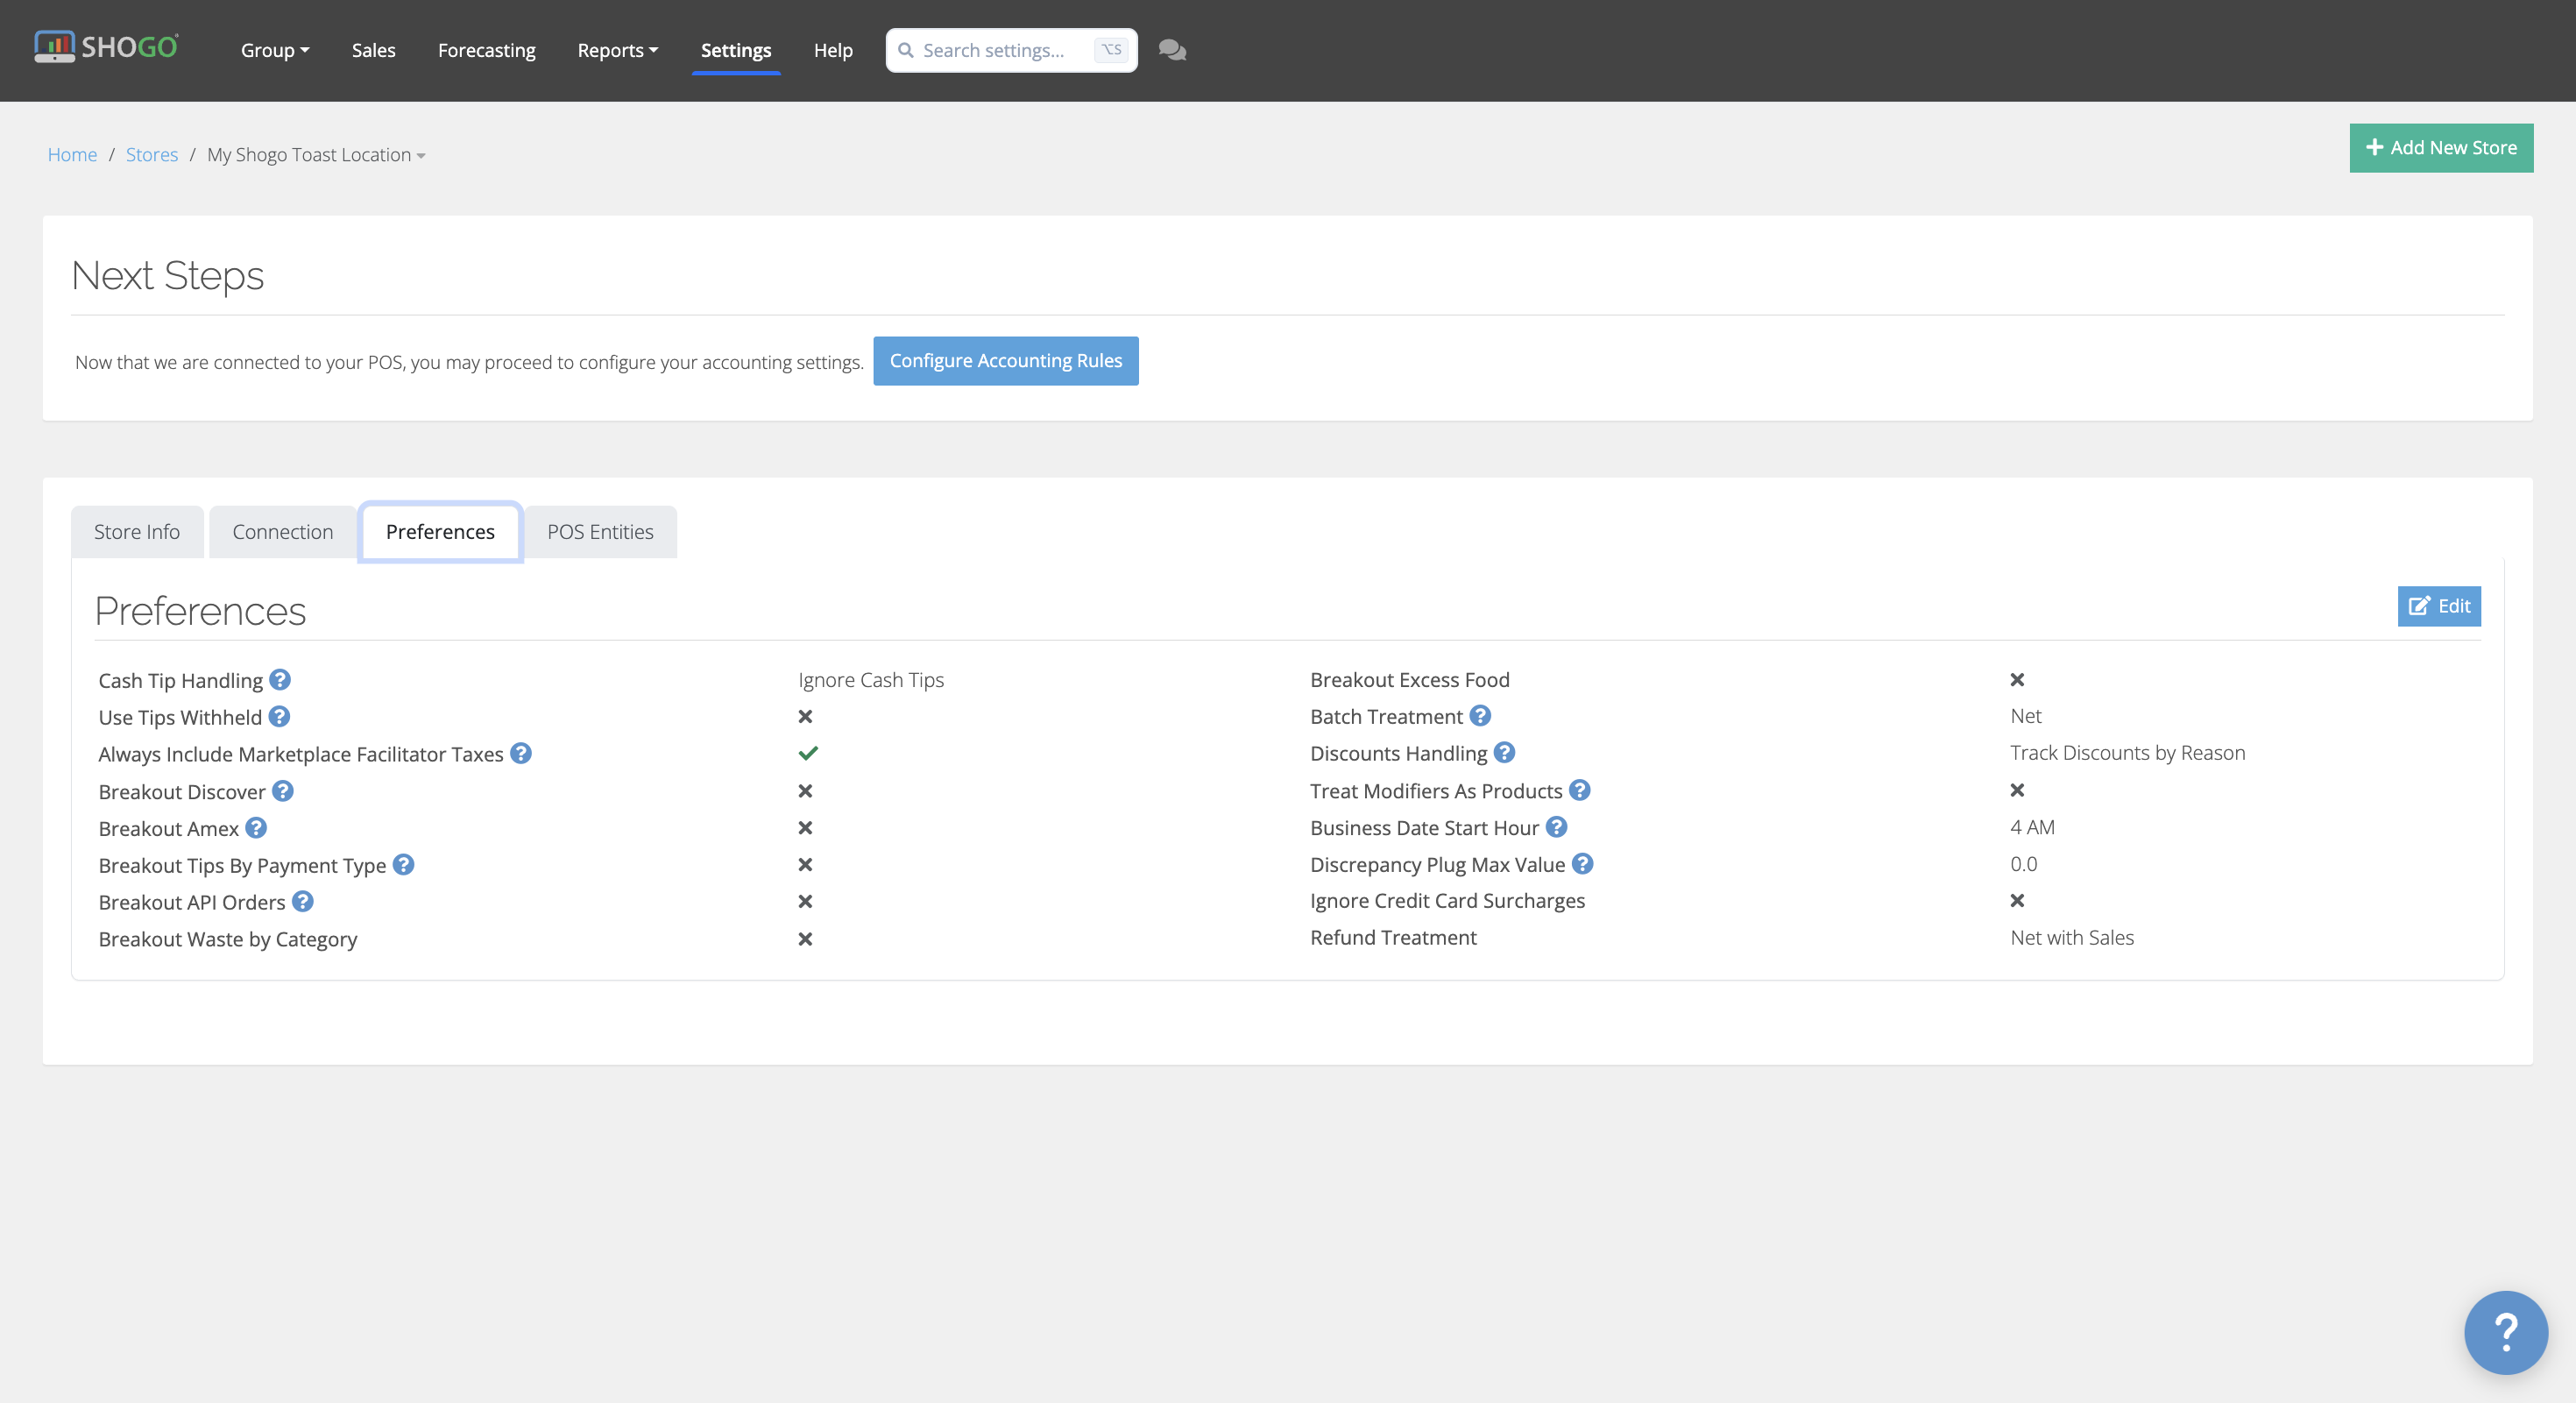The width and height of the screenshot is (2576, 1403).
Task: Click help icon beside Batch Treatment
Action: point(1480,716)
